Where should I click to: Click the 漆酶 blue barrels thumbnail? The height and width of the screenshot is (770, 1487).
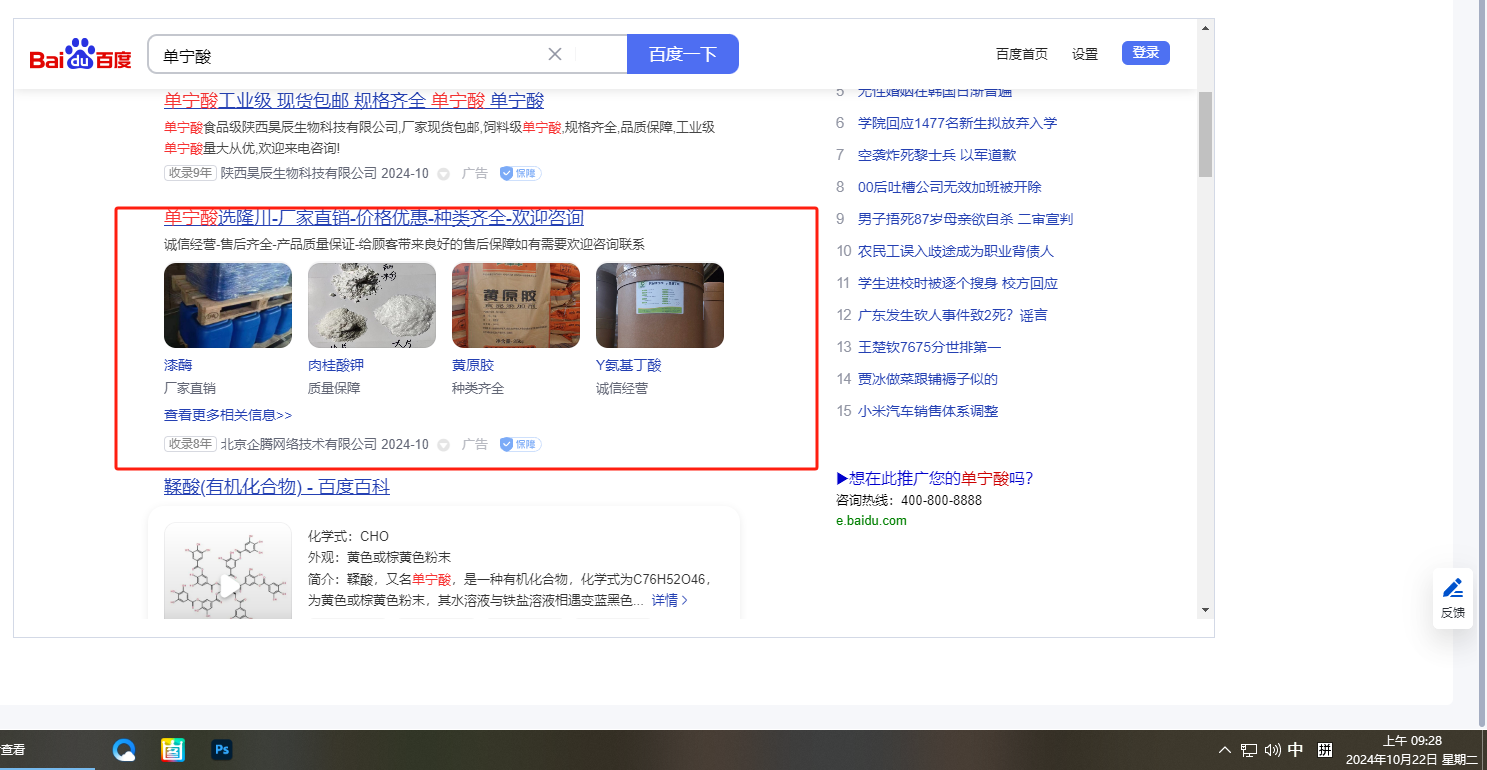[x=228, y=305]
